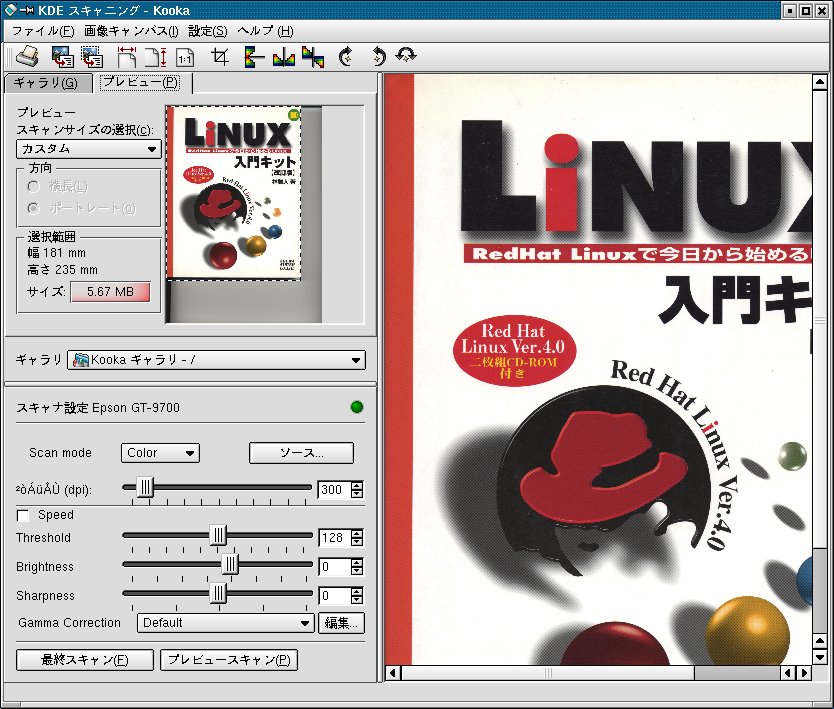The height and width of the screenshot is (709, 834).
Task: Enable the Speed checkbox
Action: (x=23, y=515)
